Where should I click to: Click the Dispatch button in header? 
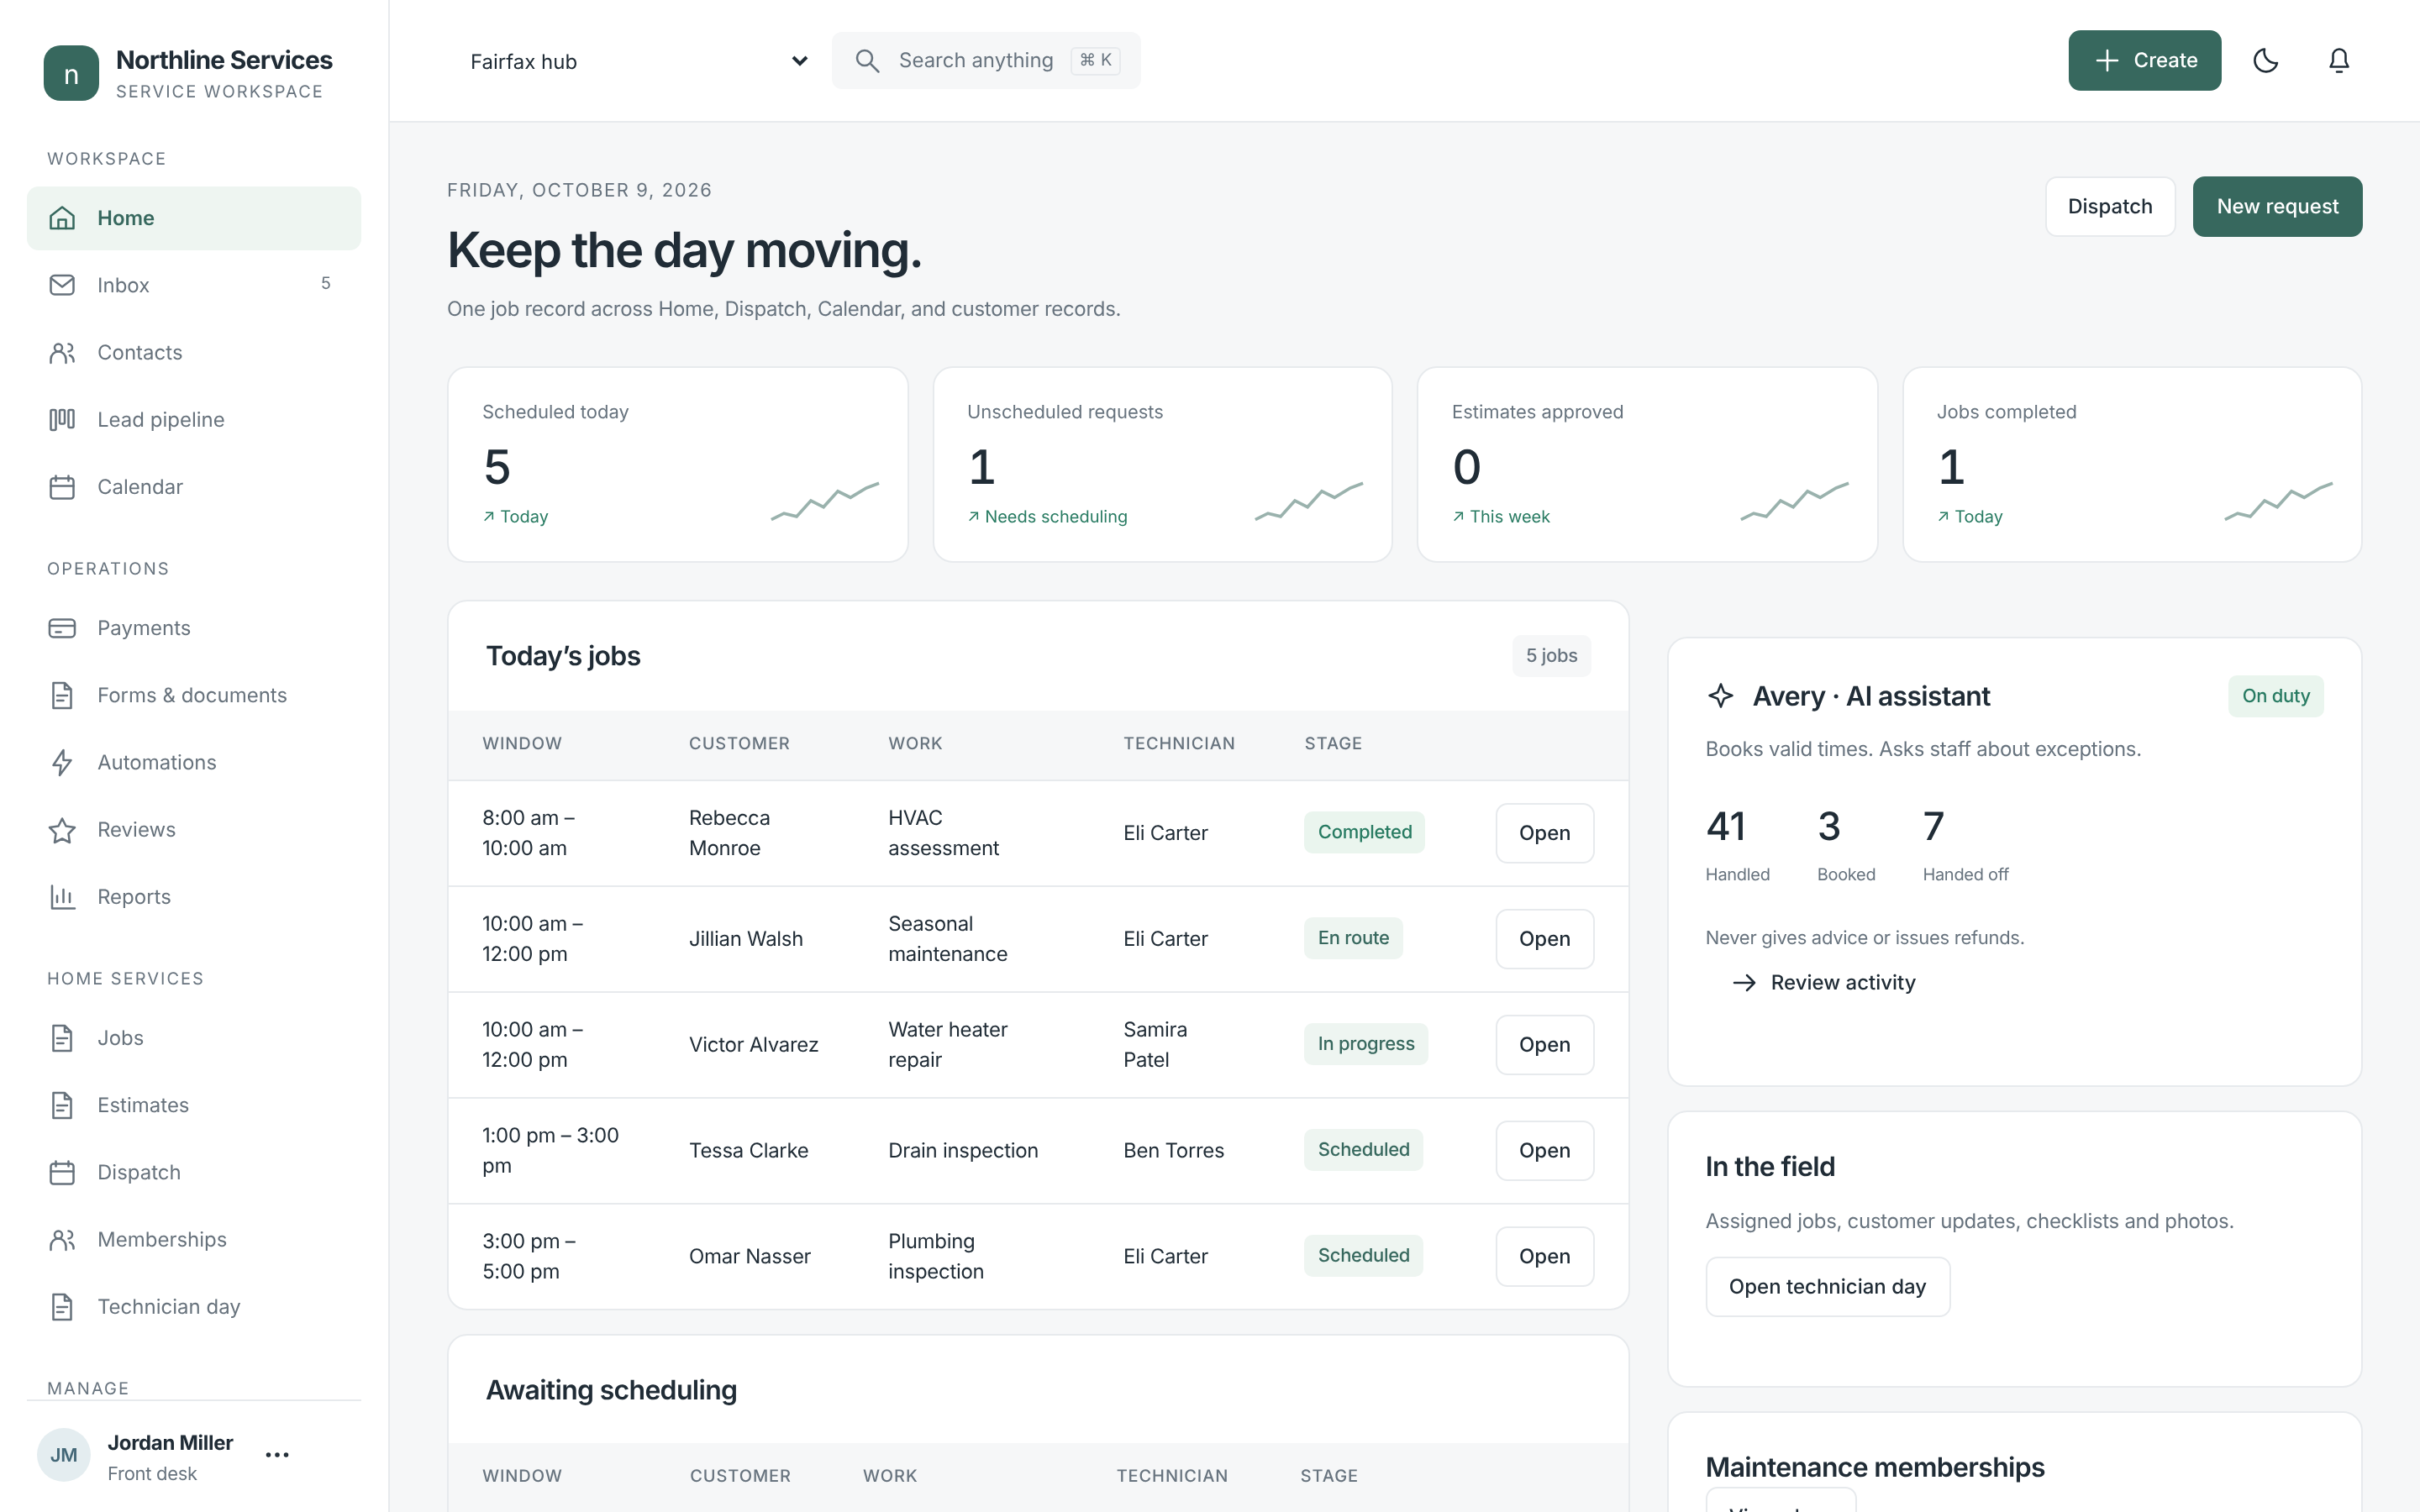click(2109, 207)
